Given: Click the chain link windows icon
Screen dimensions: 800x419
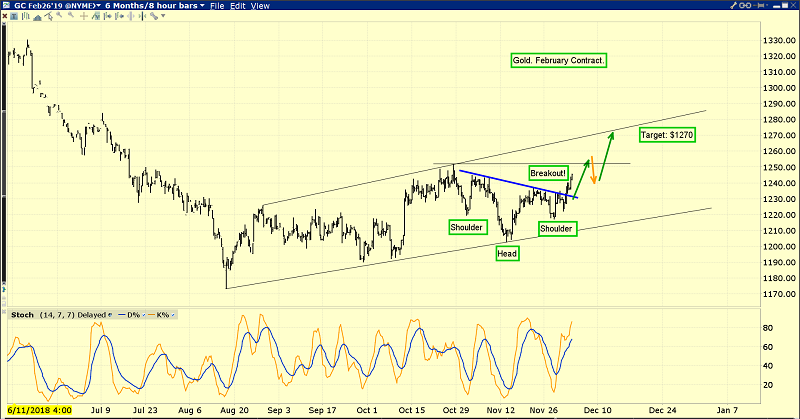Looking at the screenshot, I should click(x=745, y=5).
